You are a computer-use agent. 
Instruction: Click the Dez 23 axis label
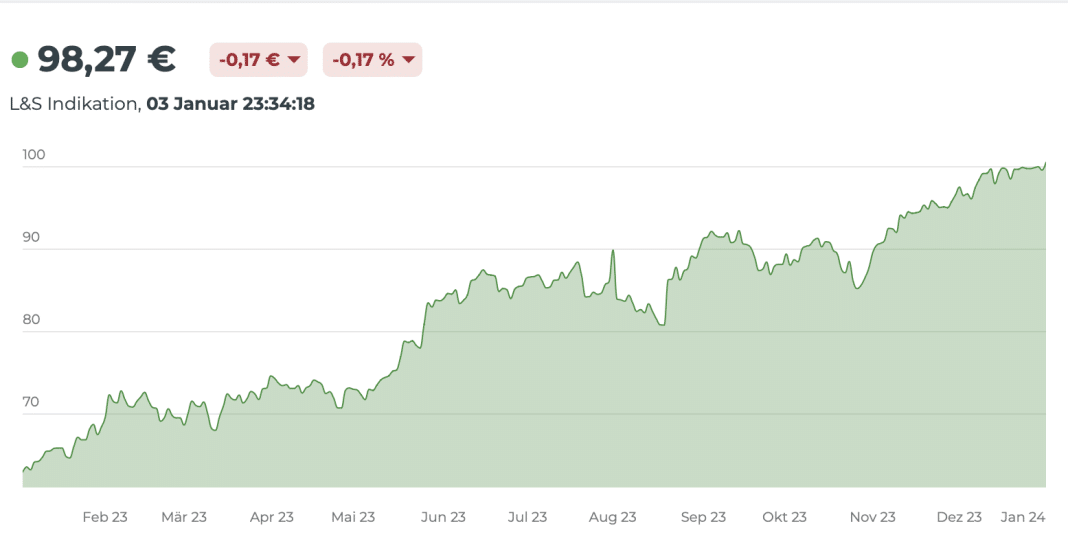959,517
